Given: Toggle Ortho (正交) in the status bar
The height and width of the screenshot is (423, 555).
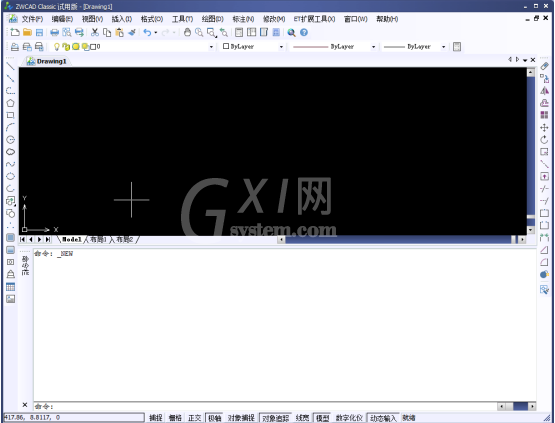Looking at the screenshot, I should [x=195, y=418].
